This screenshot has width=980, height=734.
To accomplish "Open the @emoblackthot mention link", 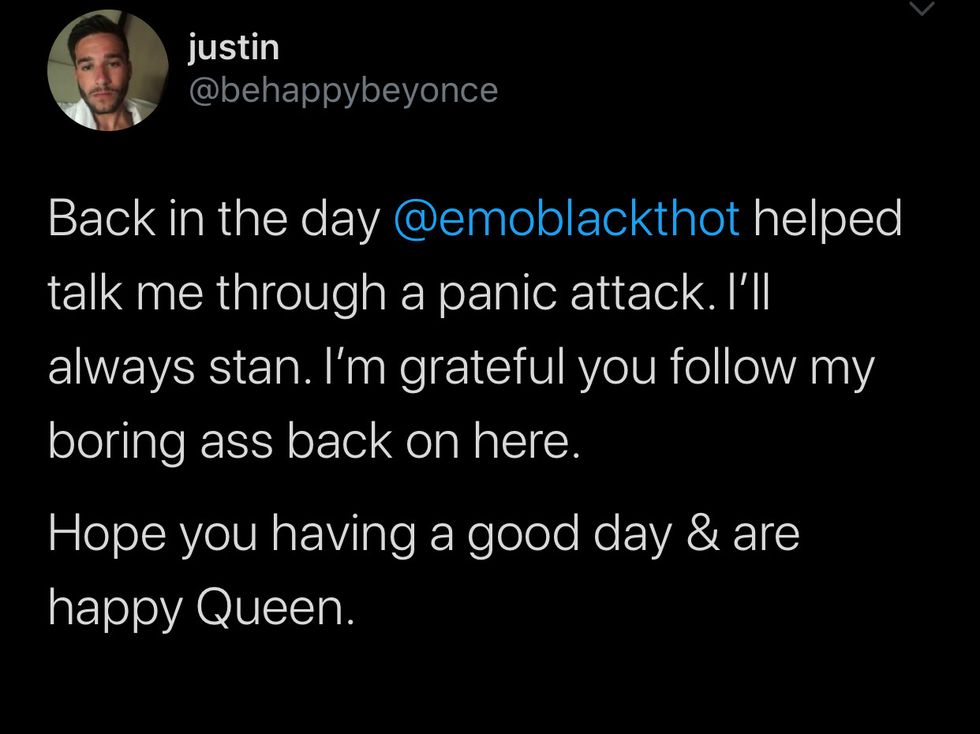I will tap(567, 220).
